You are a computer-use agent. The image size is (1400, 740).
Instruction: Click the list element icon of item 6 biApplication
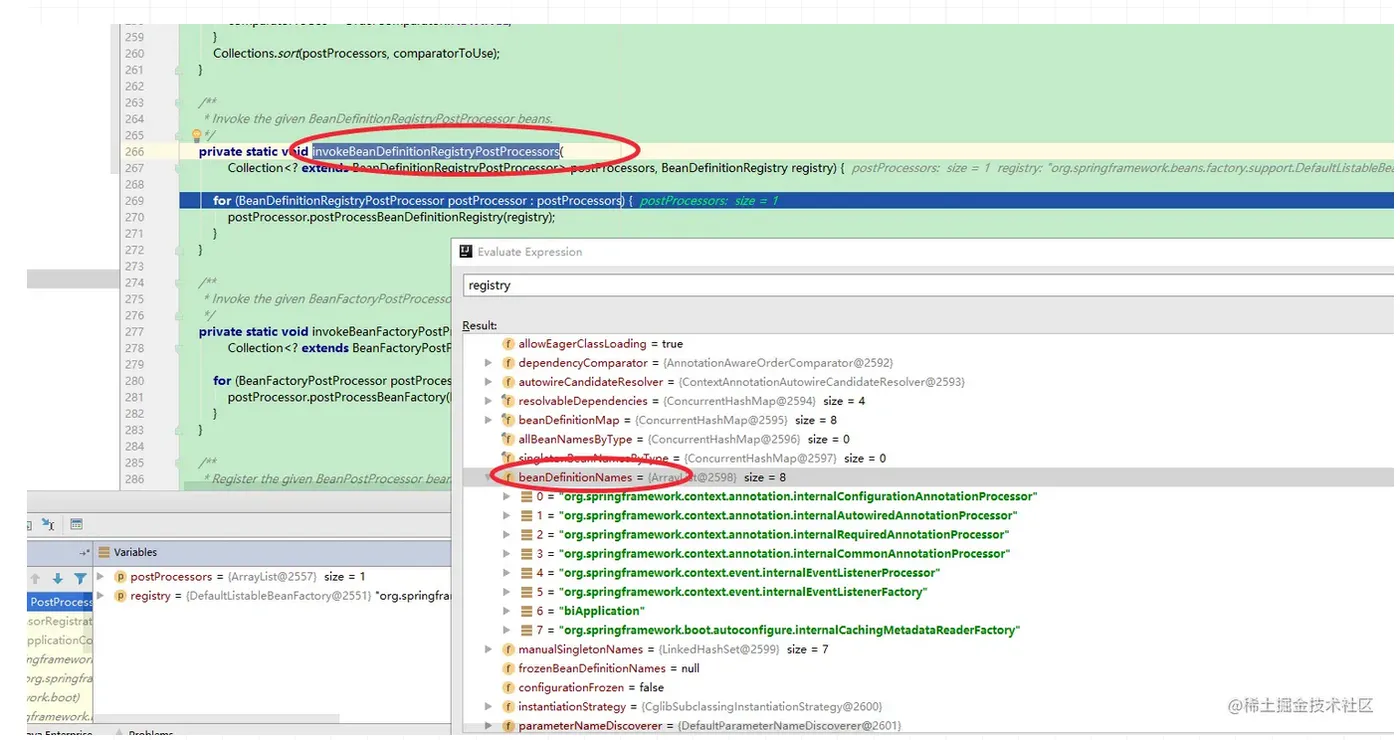(x=527, y=611)
